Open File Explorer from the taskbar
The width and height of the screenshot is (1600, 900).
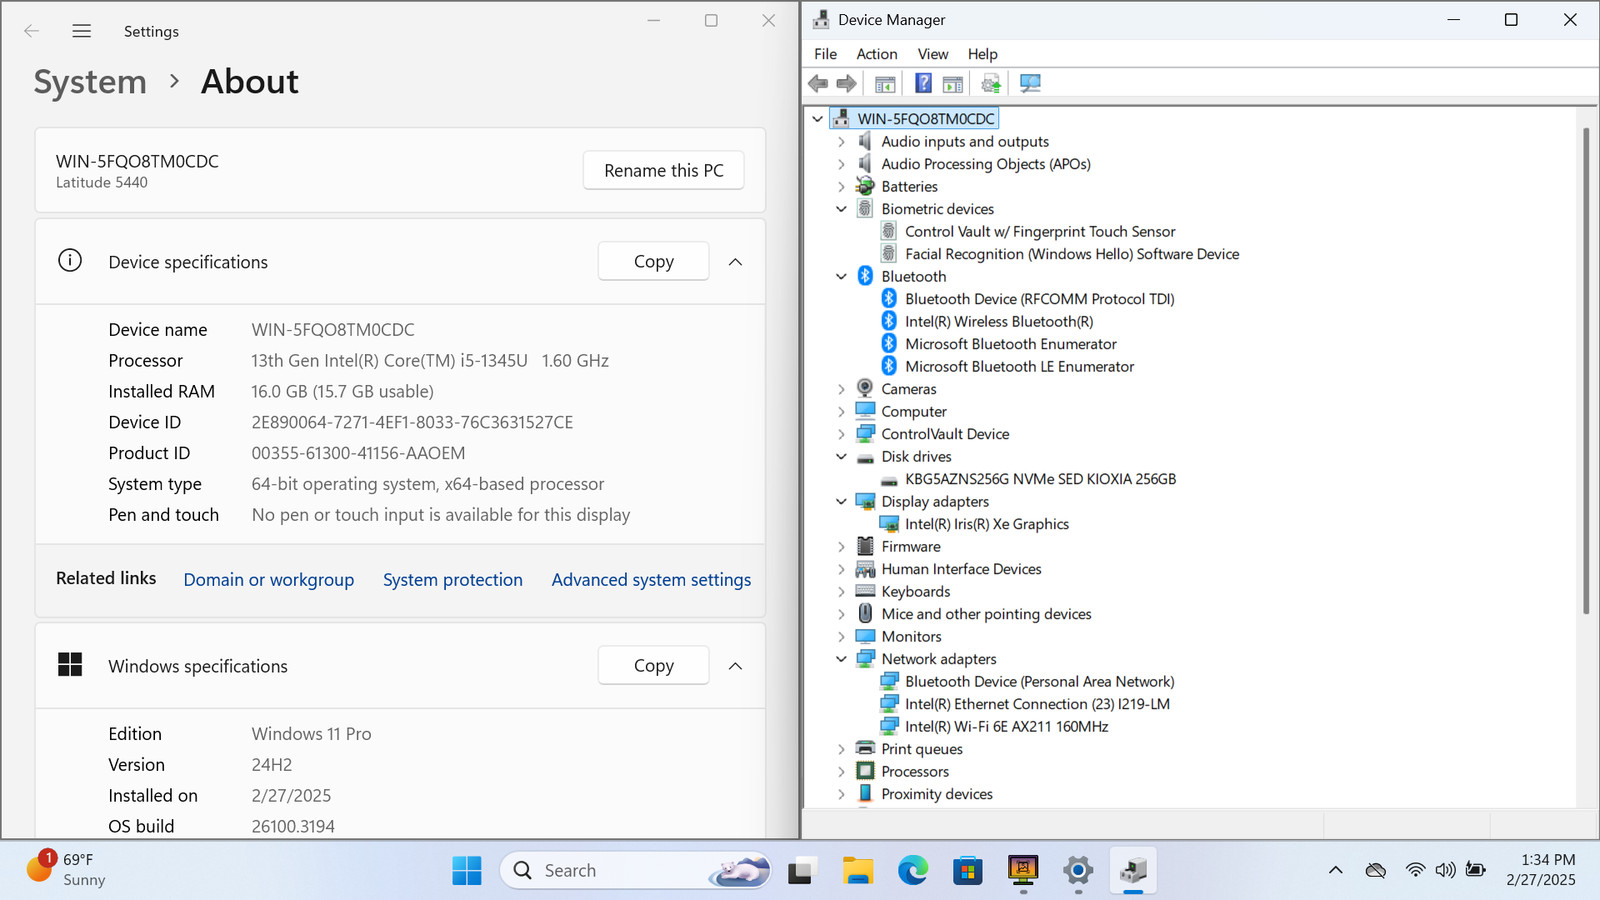(857, 871)
